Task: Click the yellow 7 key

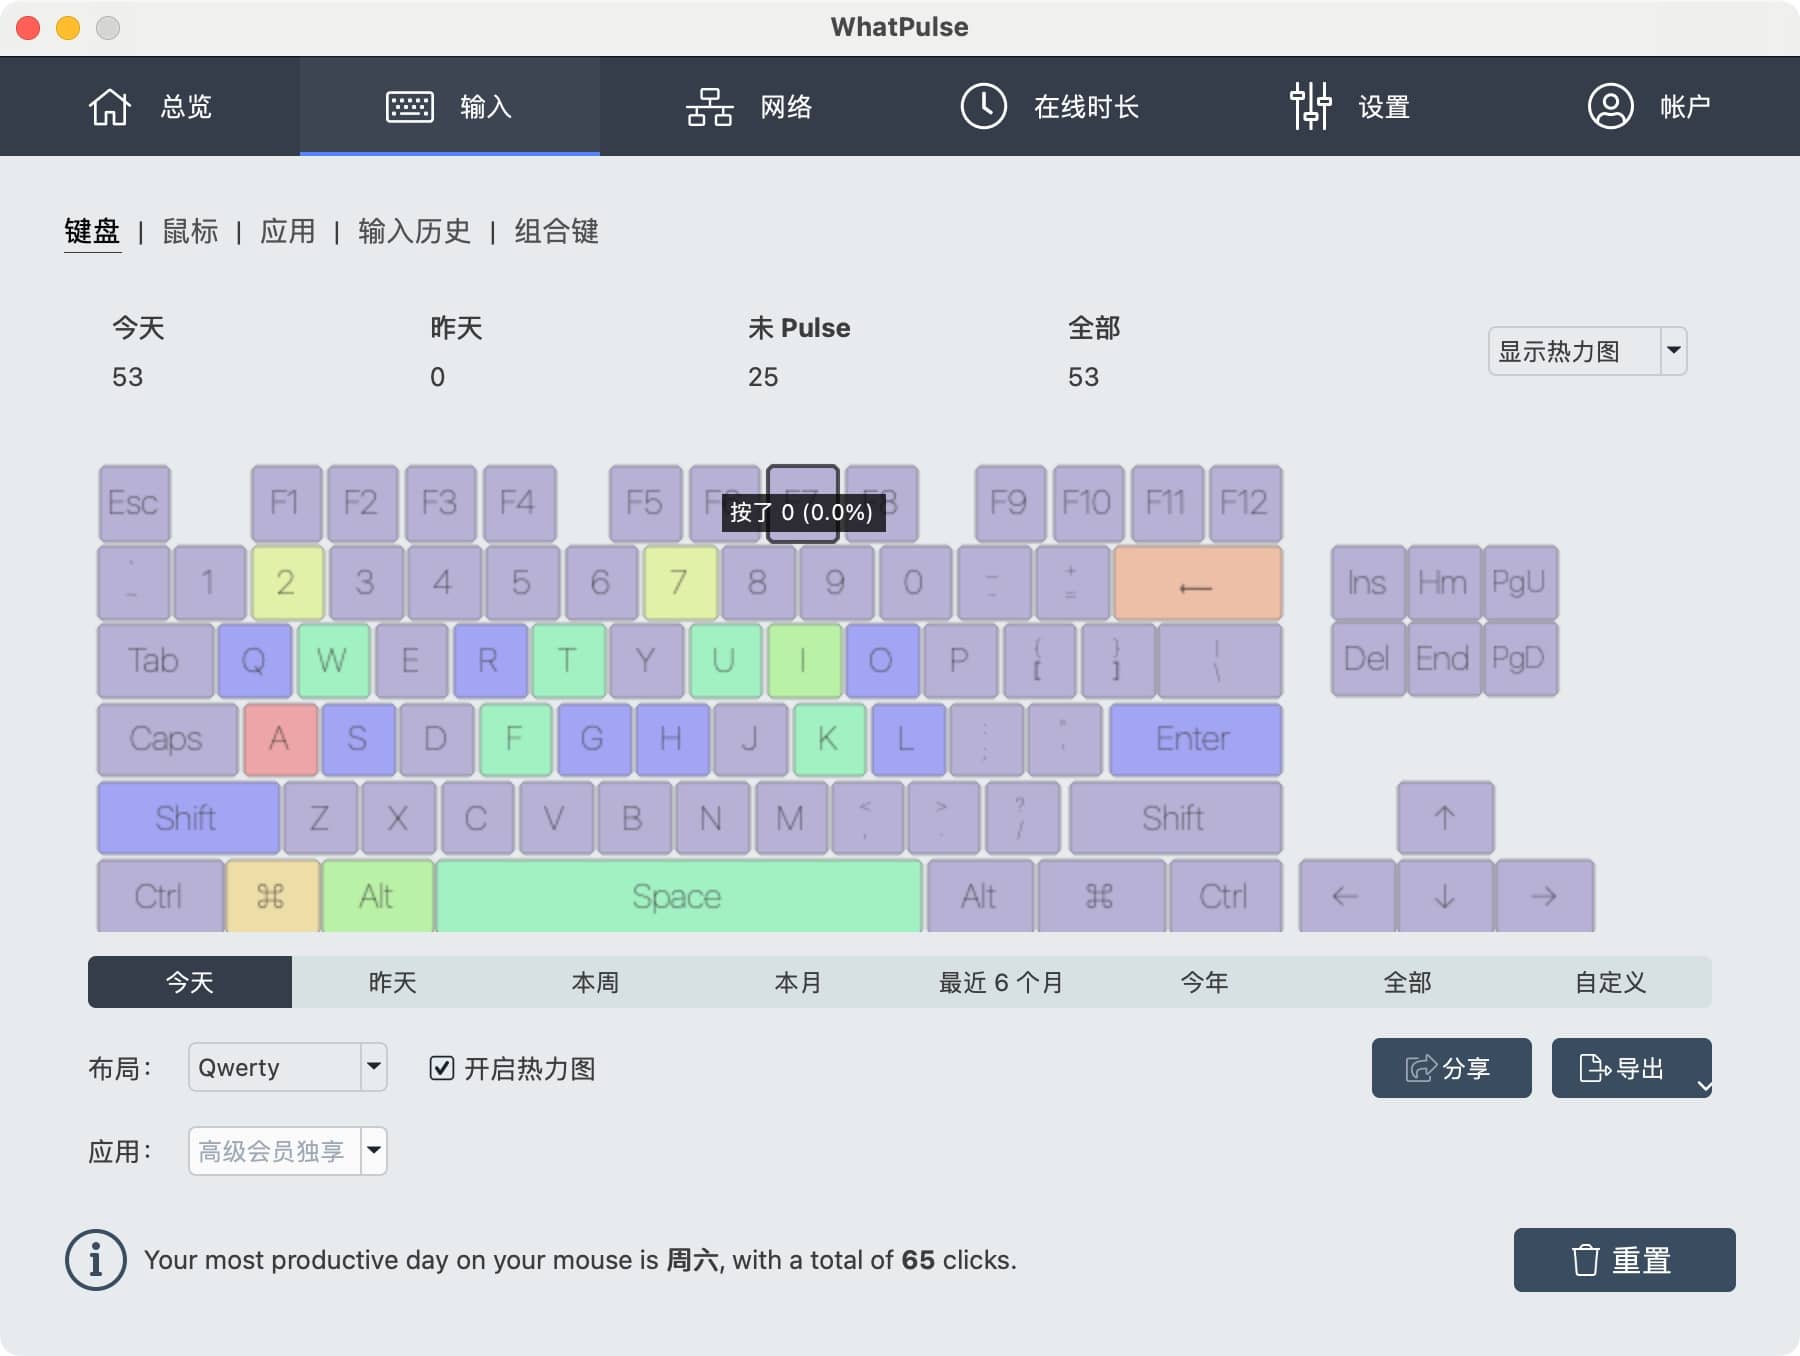Action: (680, 583)
